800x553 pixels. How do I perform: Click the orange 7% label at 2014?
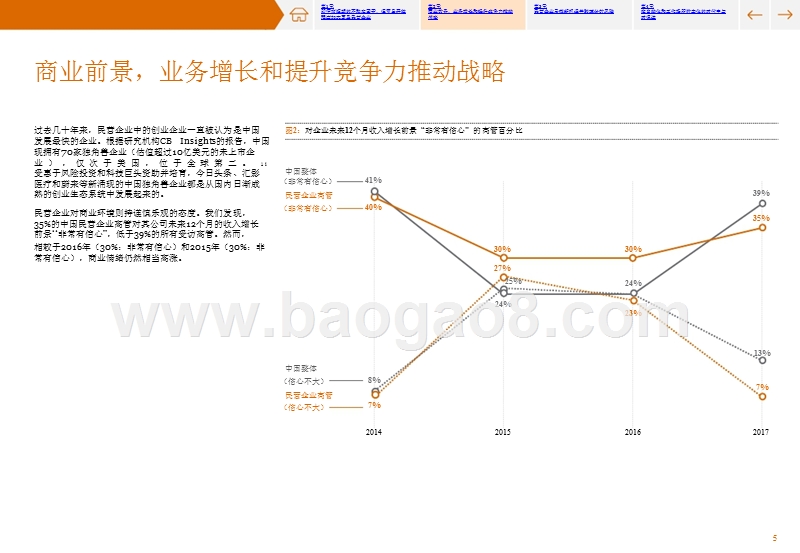[x=374, y=405]
